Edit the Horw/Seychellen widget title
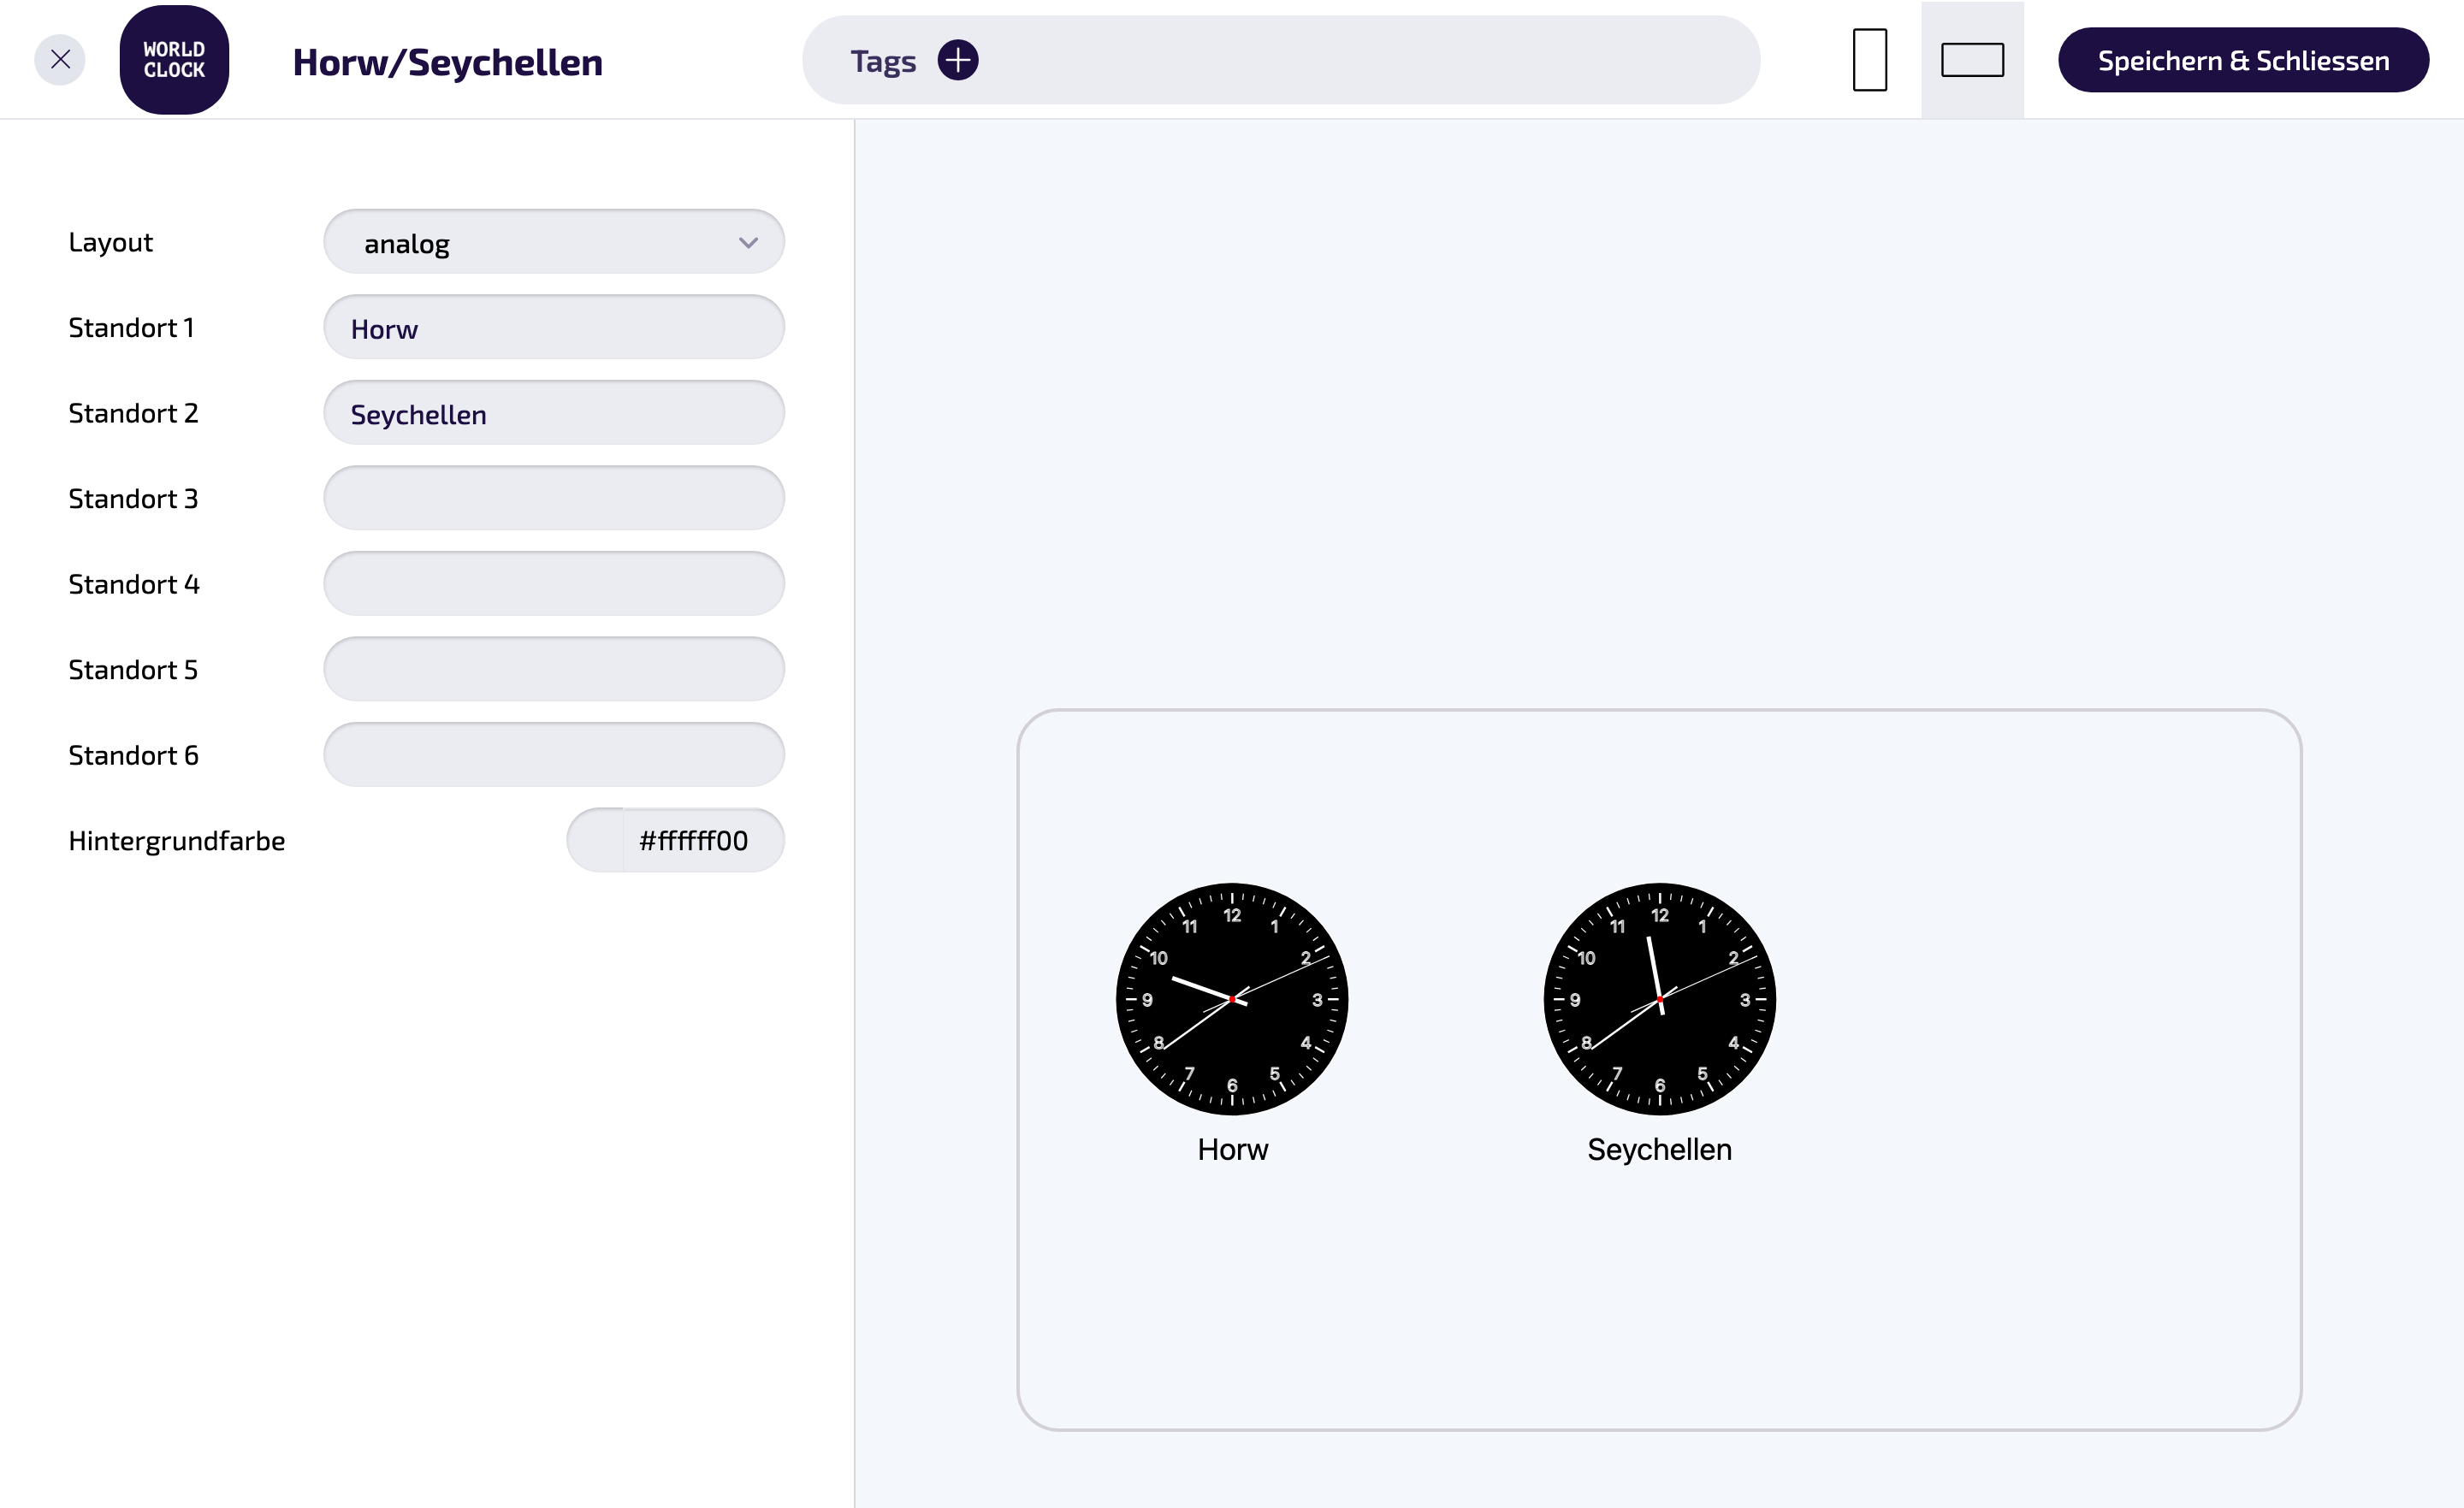Image resolution: width=2464 pixels, height=1508 pixels. (x=448, y=62)
